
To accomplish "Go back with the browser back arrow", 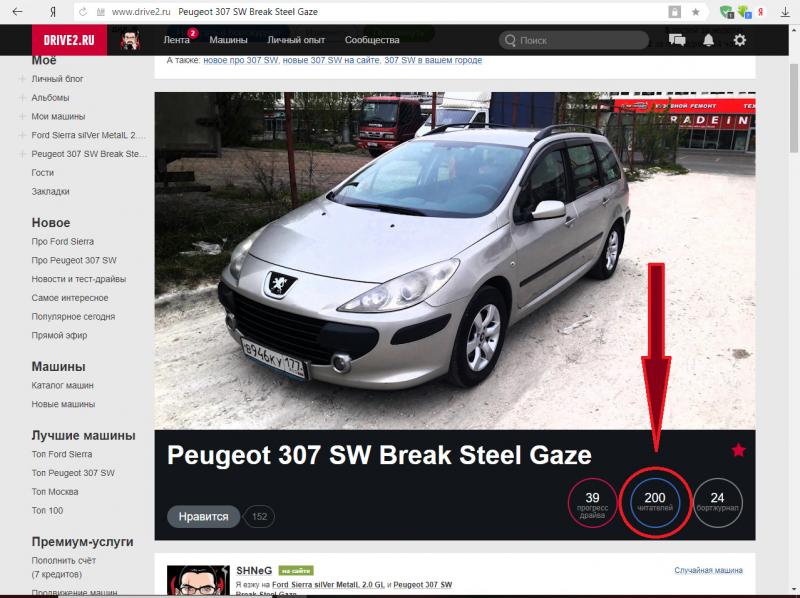I will click(x=17, y=12).
